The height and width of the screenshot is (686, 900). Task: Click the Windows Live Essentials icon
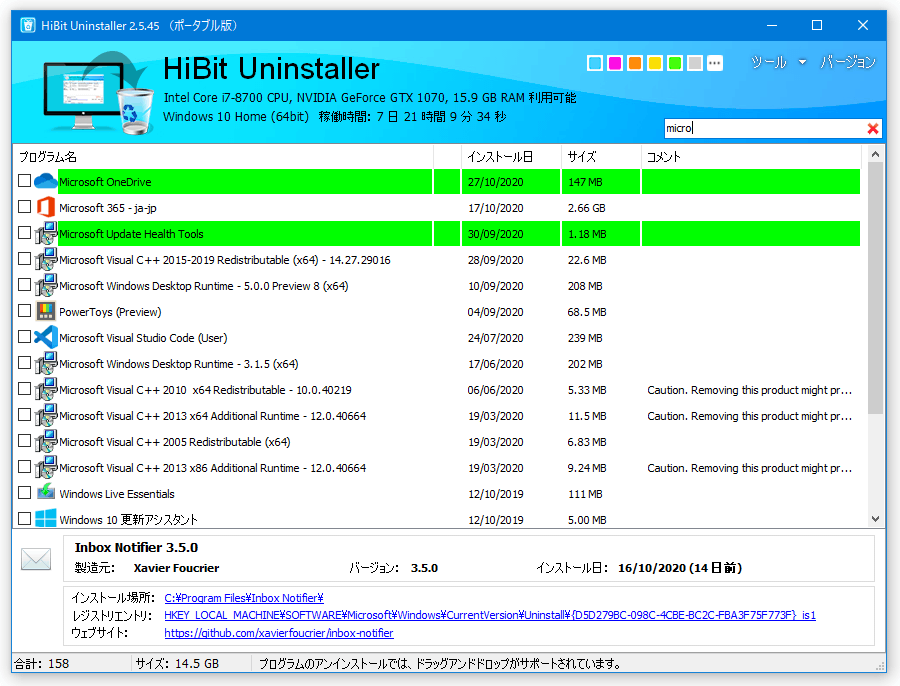coord(45,493)
